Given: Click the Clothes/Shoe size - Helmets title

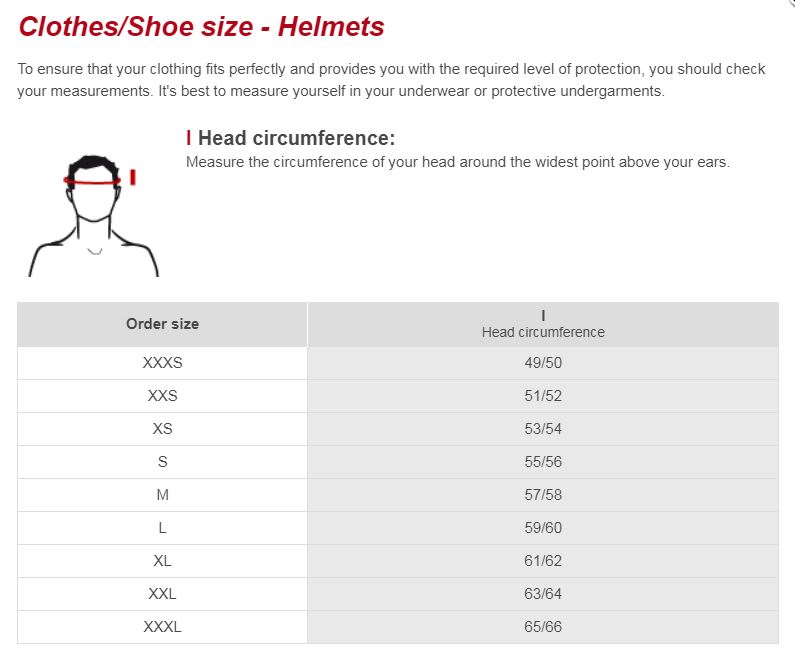Looking at the screenshot, I should point(201,26).
